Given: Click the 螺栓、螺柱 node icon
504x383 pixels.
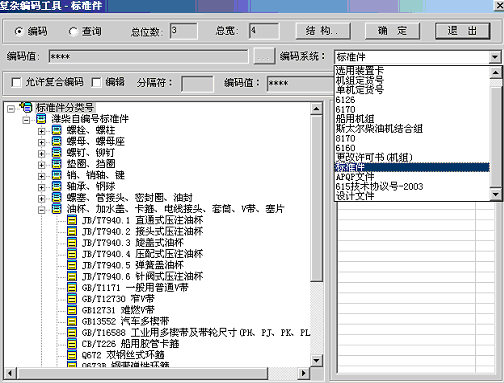Looking at the screenshot, I should 57,130.
